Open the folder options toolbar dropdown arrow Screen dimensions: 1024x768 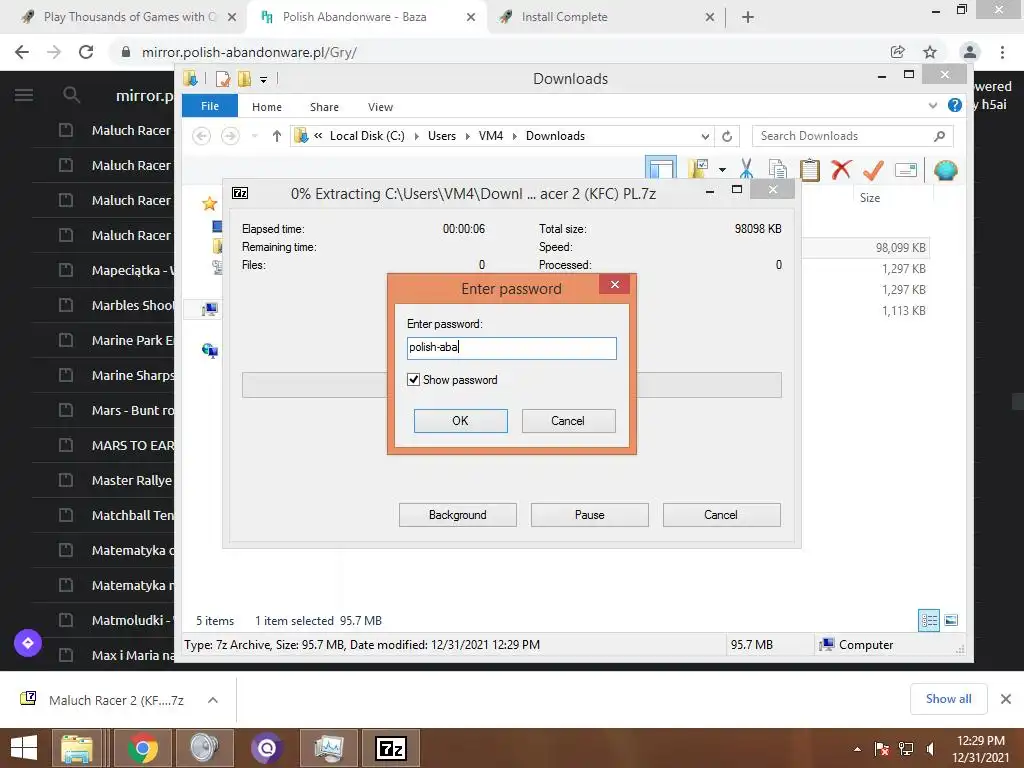pos(722,170)
